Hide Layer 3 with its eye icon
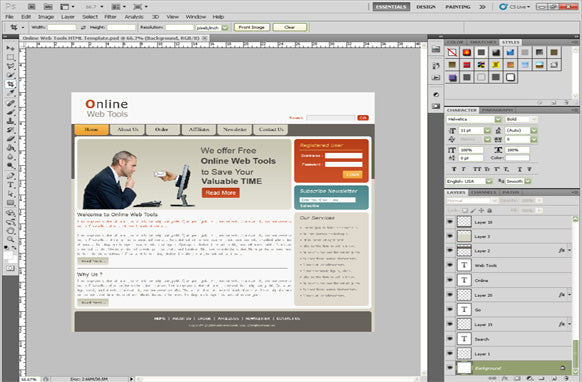Image resolution: width=582 pixels, height=382 pixels. tap(450, 236)
